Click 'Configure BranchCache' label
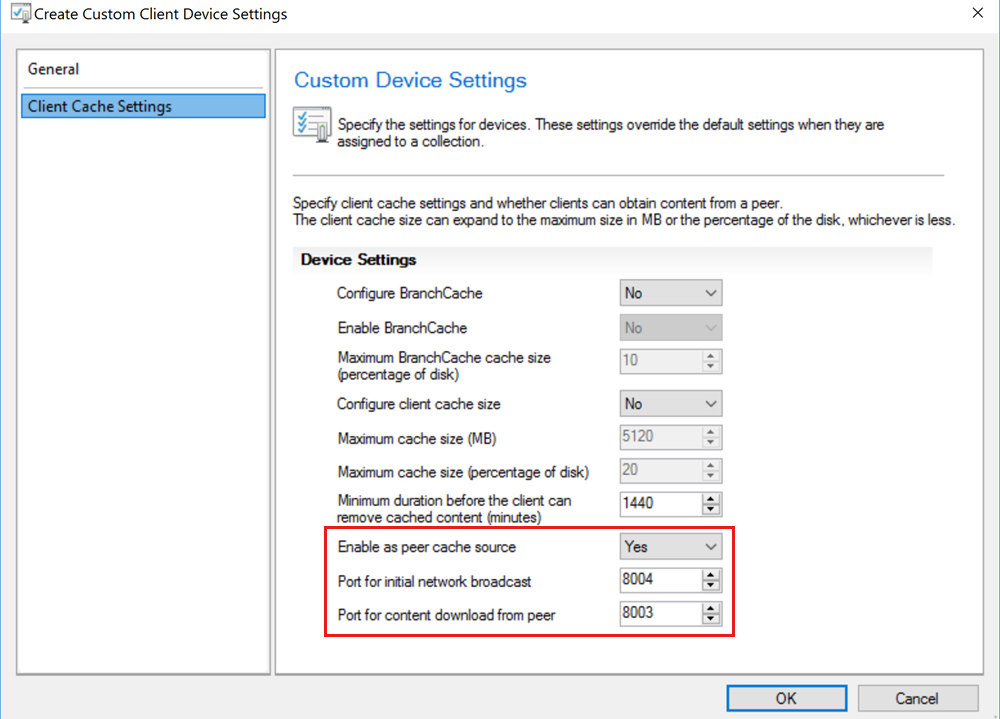Image resolution: width=1000 pixels, height=719 pixels. [409, 293]
